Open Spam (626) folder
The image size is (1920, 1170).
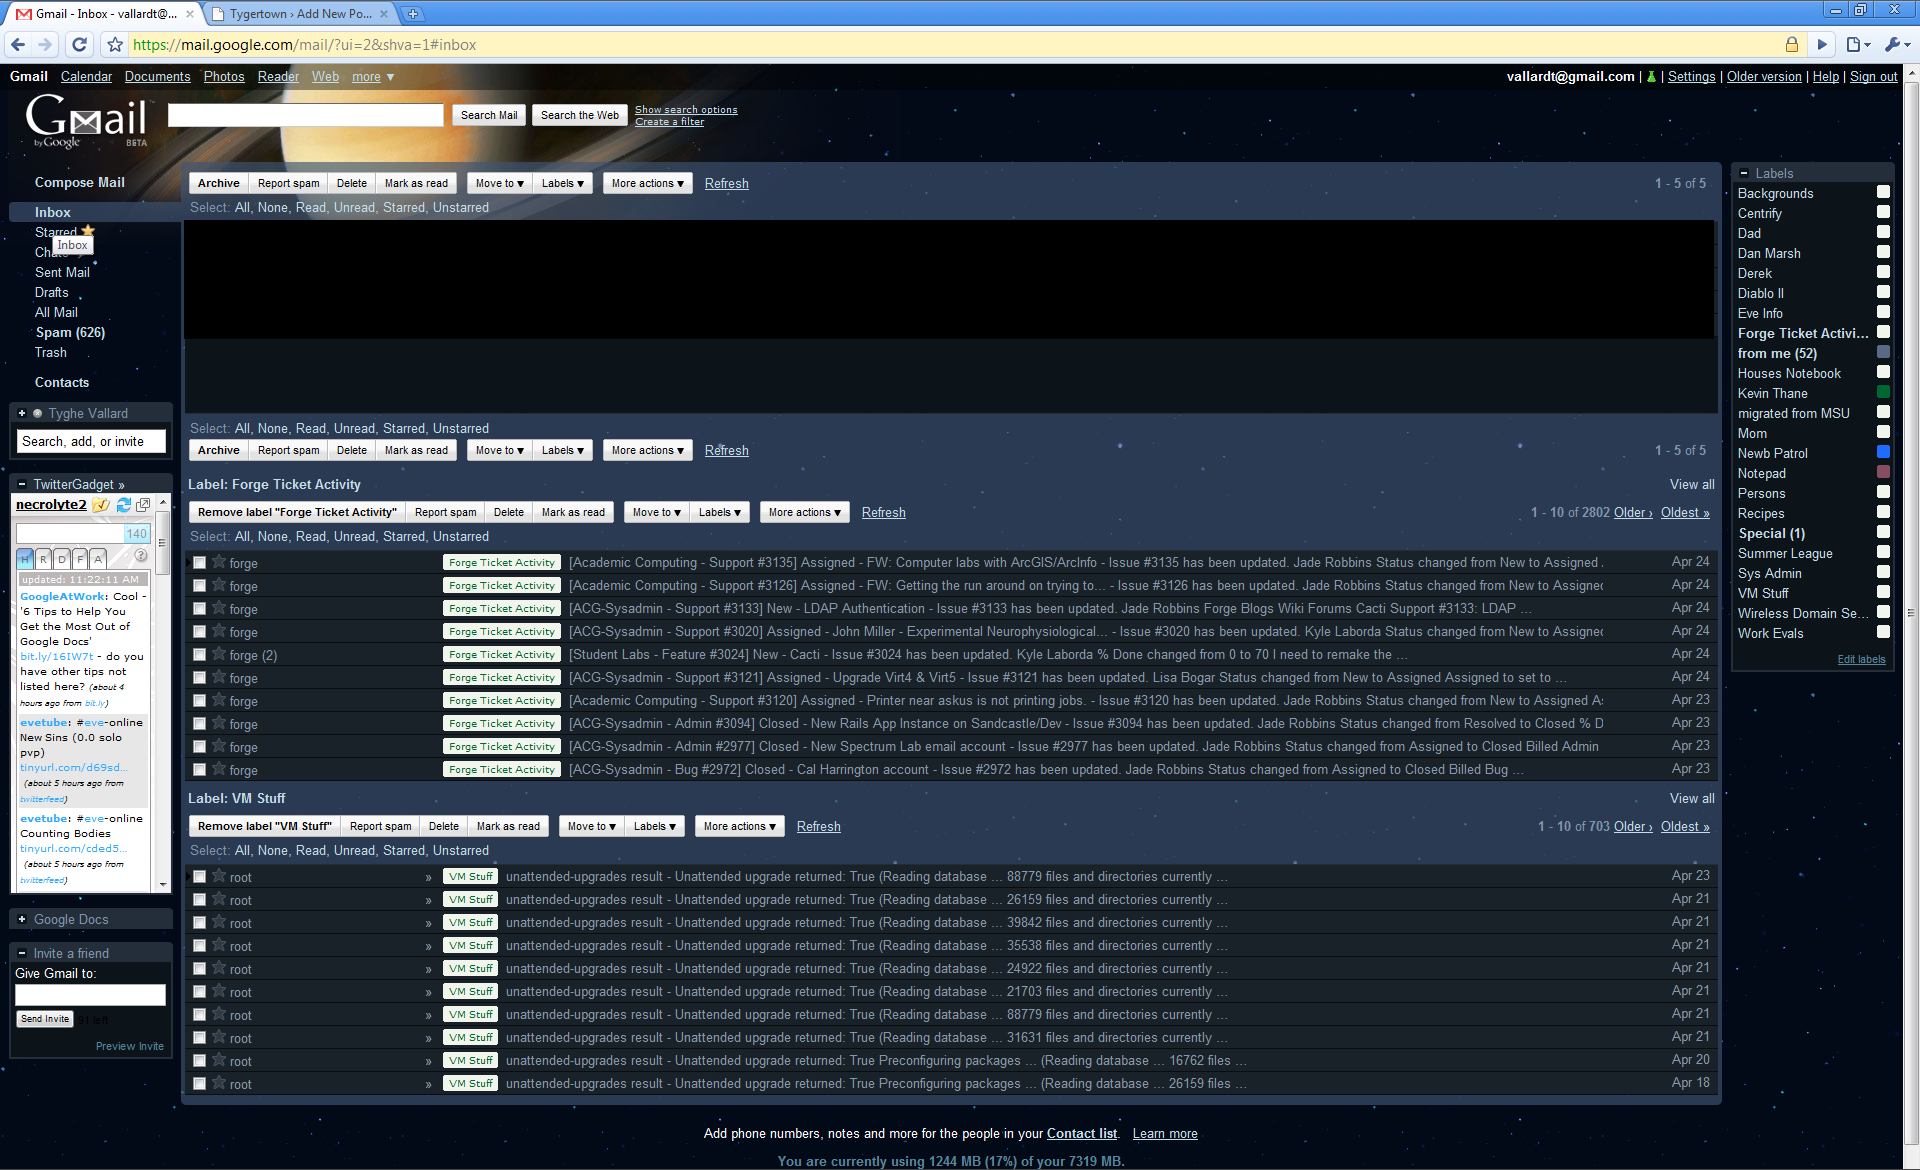click(x=70, y=332)
